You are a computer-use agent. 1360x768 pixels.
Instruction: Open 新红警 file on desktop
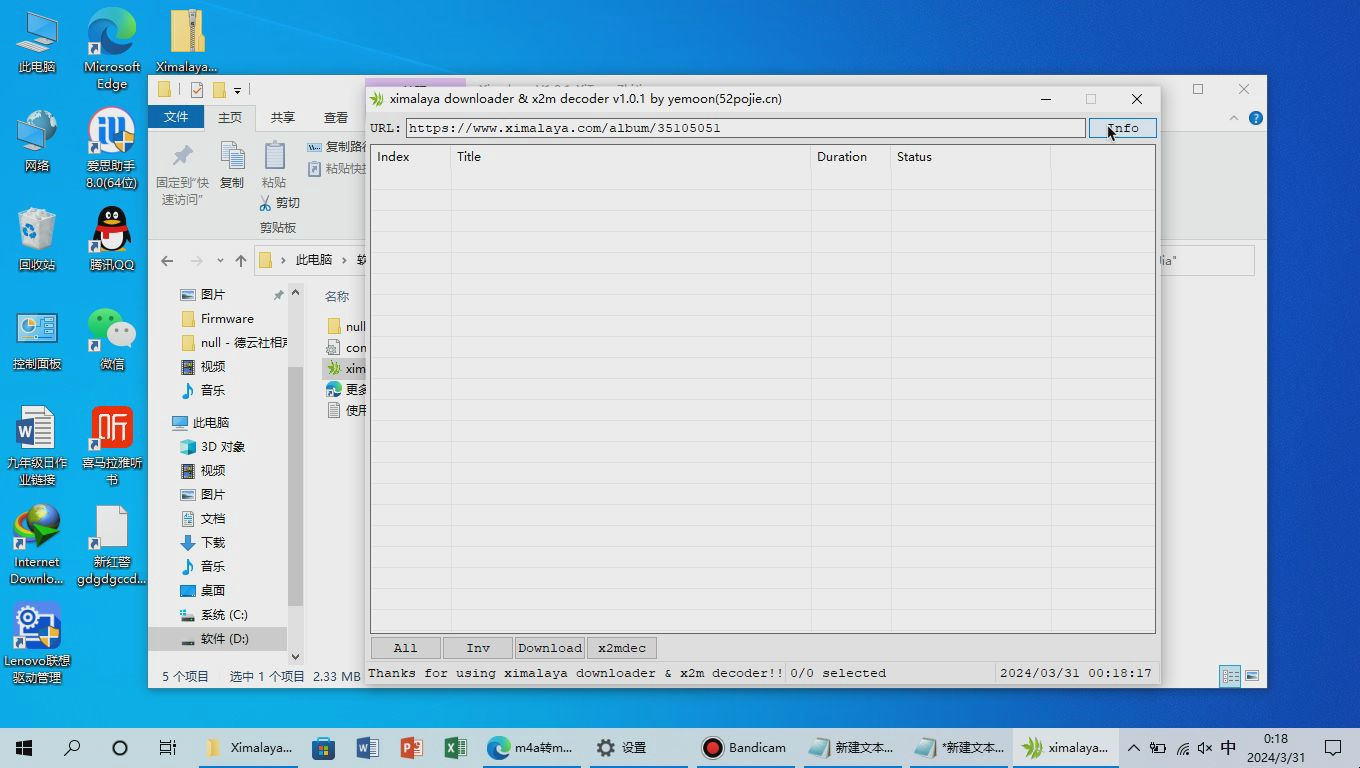pos(112,545)
